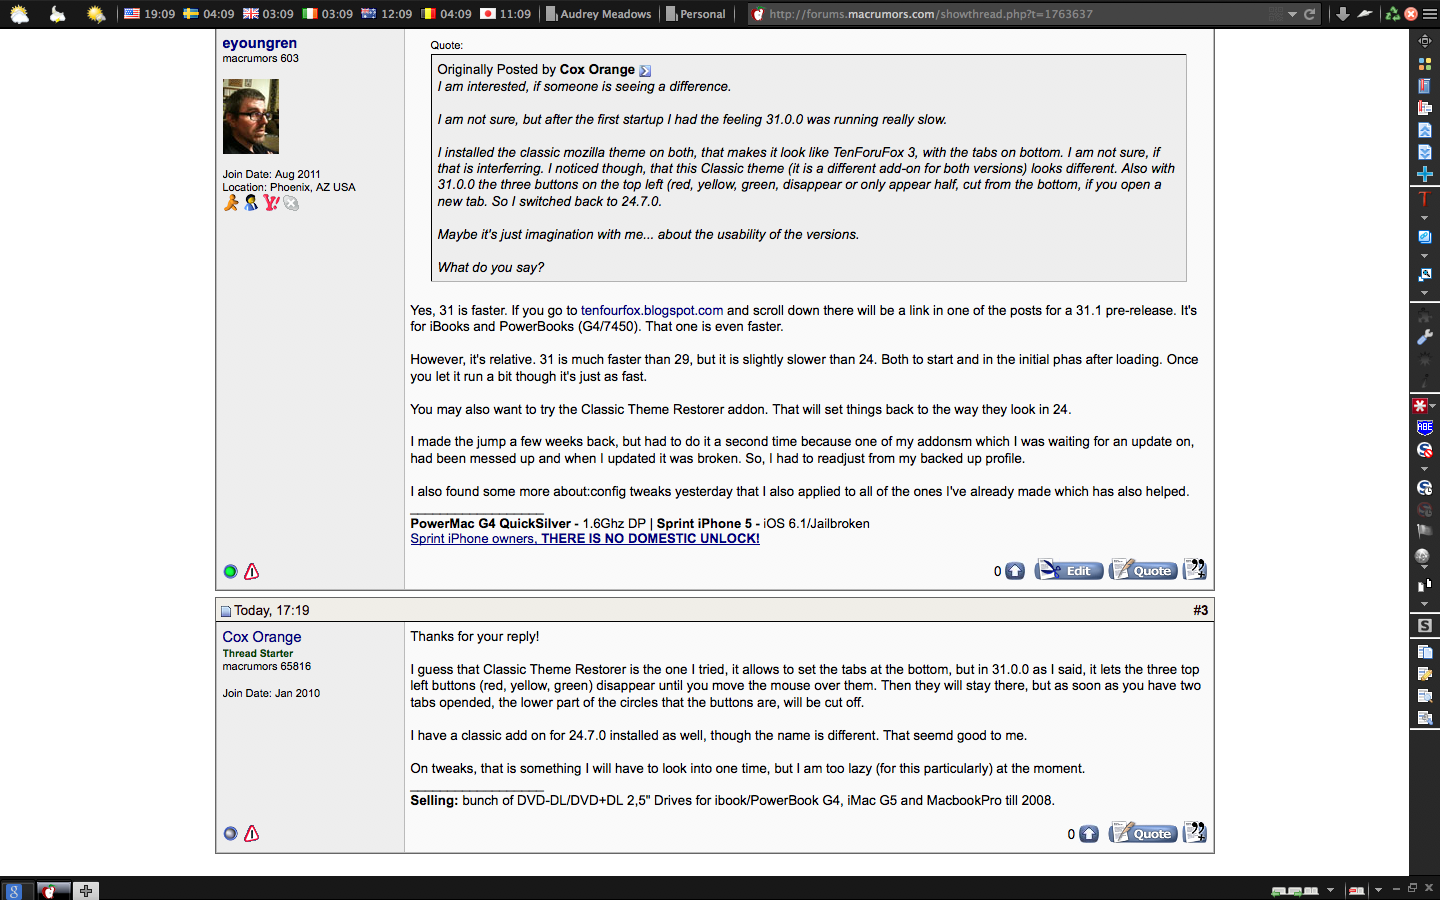
Task: Open the Personal bookmark folder
Action: pyautogui.click(x=696, y=14)
